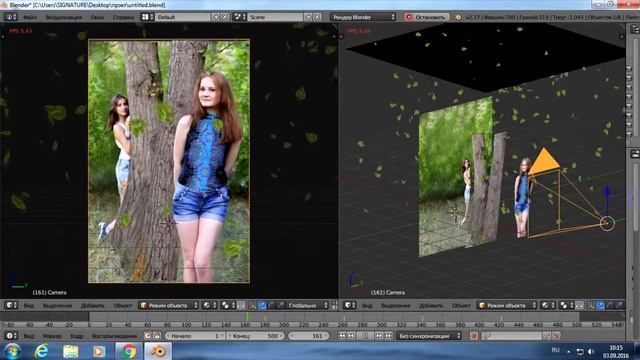Click the Остановить button
The image size is (640, 360).
click(x=427, y=17)
